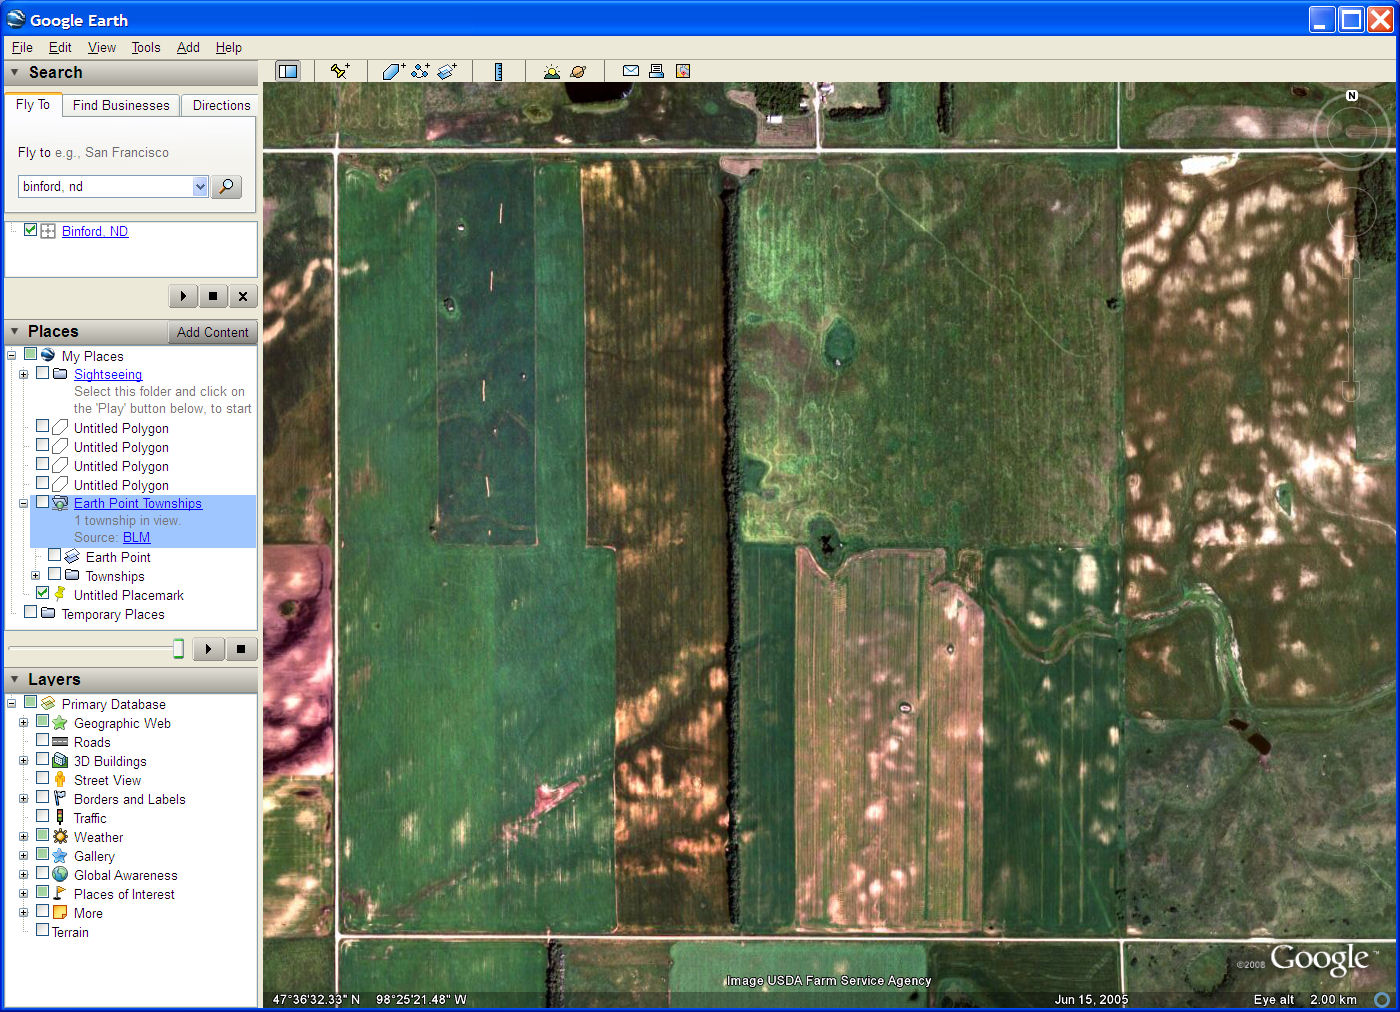
Task: Open the Binford, ND result link
Action: click(x=95, y=231)
